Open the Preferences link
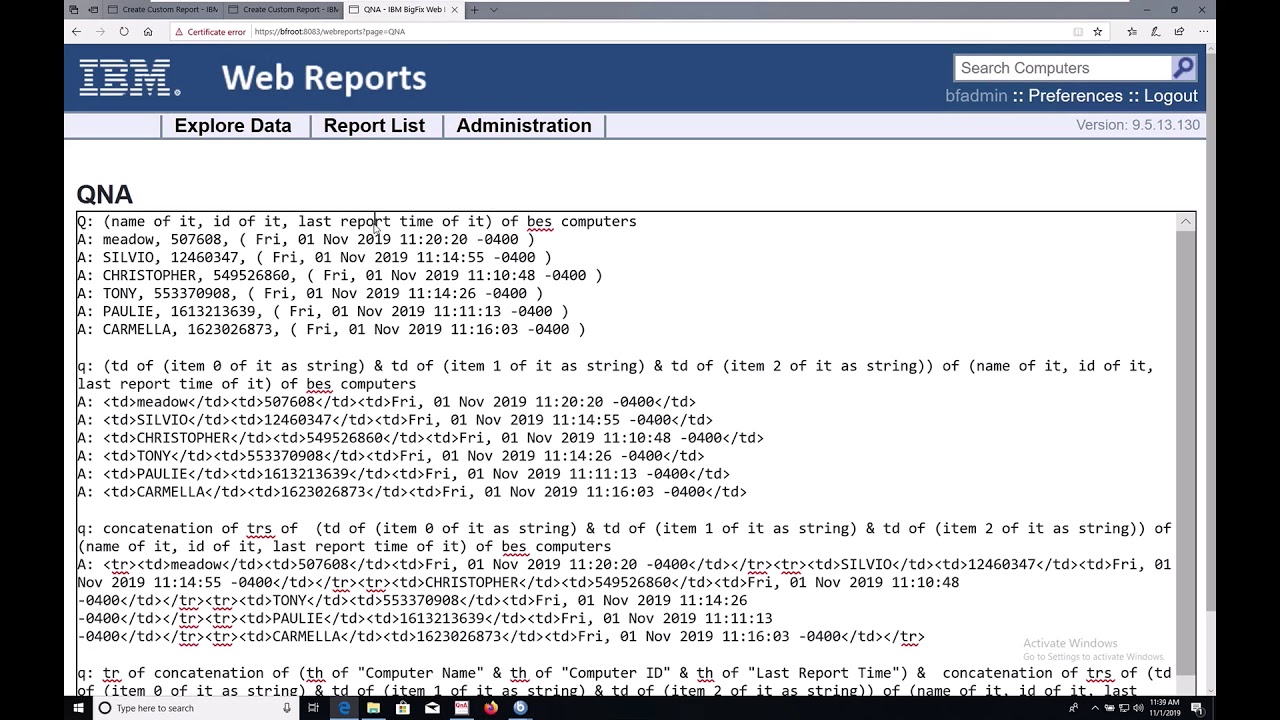The image size is (1280, 720). pyautogui.click(x=1076, y=96)
